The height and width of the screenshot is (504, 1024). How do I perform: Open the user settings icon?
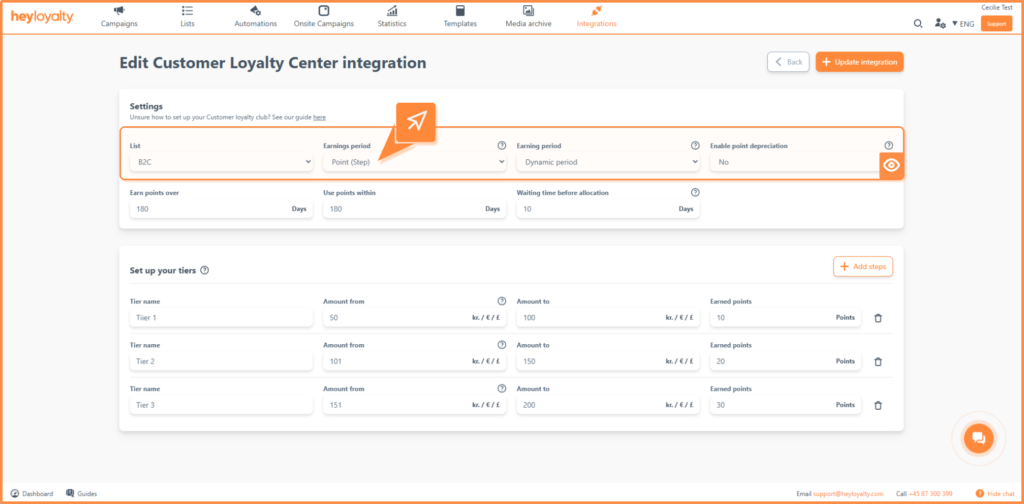(x=940, y=24)
